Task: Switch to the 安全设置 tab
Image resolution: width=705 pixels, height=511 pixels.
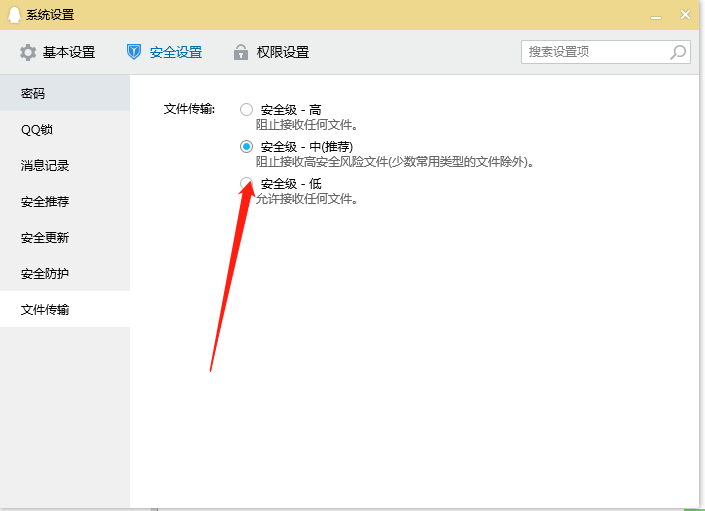Action: click(x=165, y=52)
